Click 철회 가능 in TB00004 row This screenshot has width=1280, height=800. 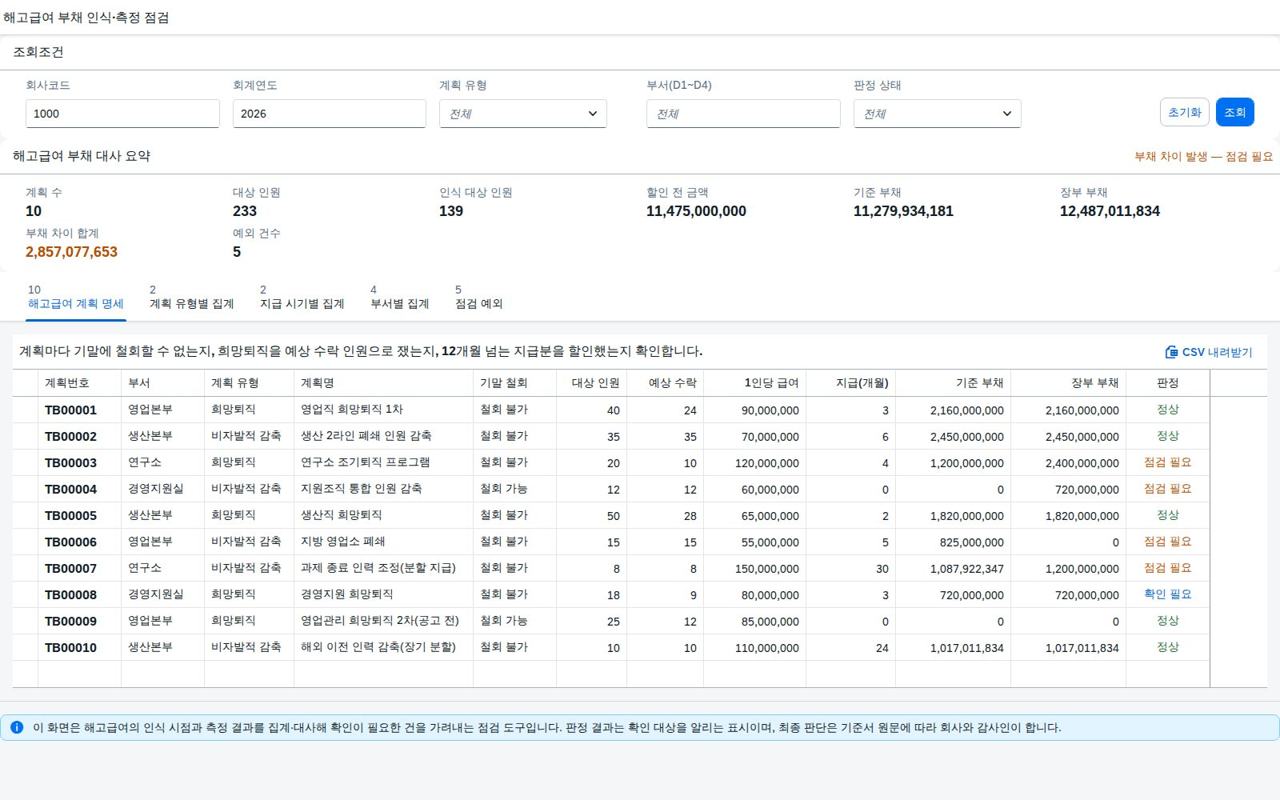(504, 489)
